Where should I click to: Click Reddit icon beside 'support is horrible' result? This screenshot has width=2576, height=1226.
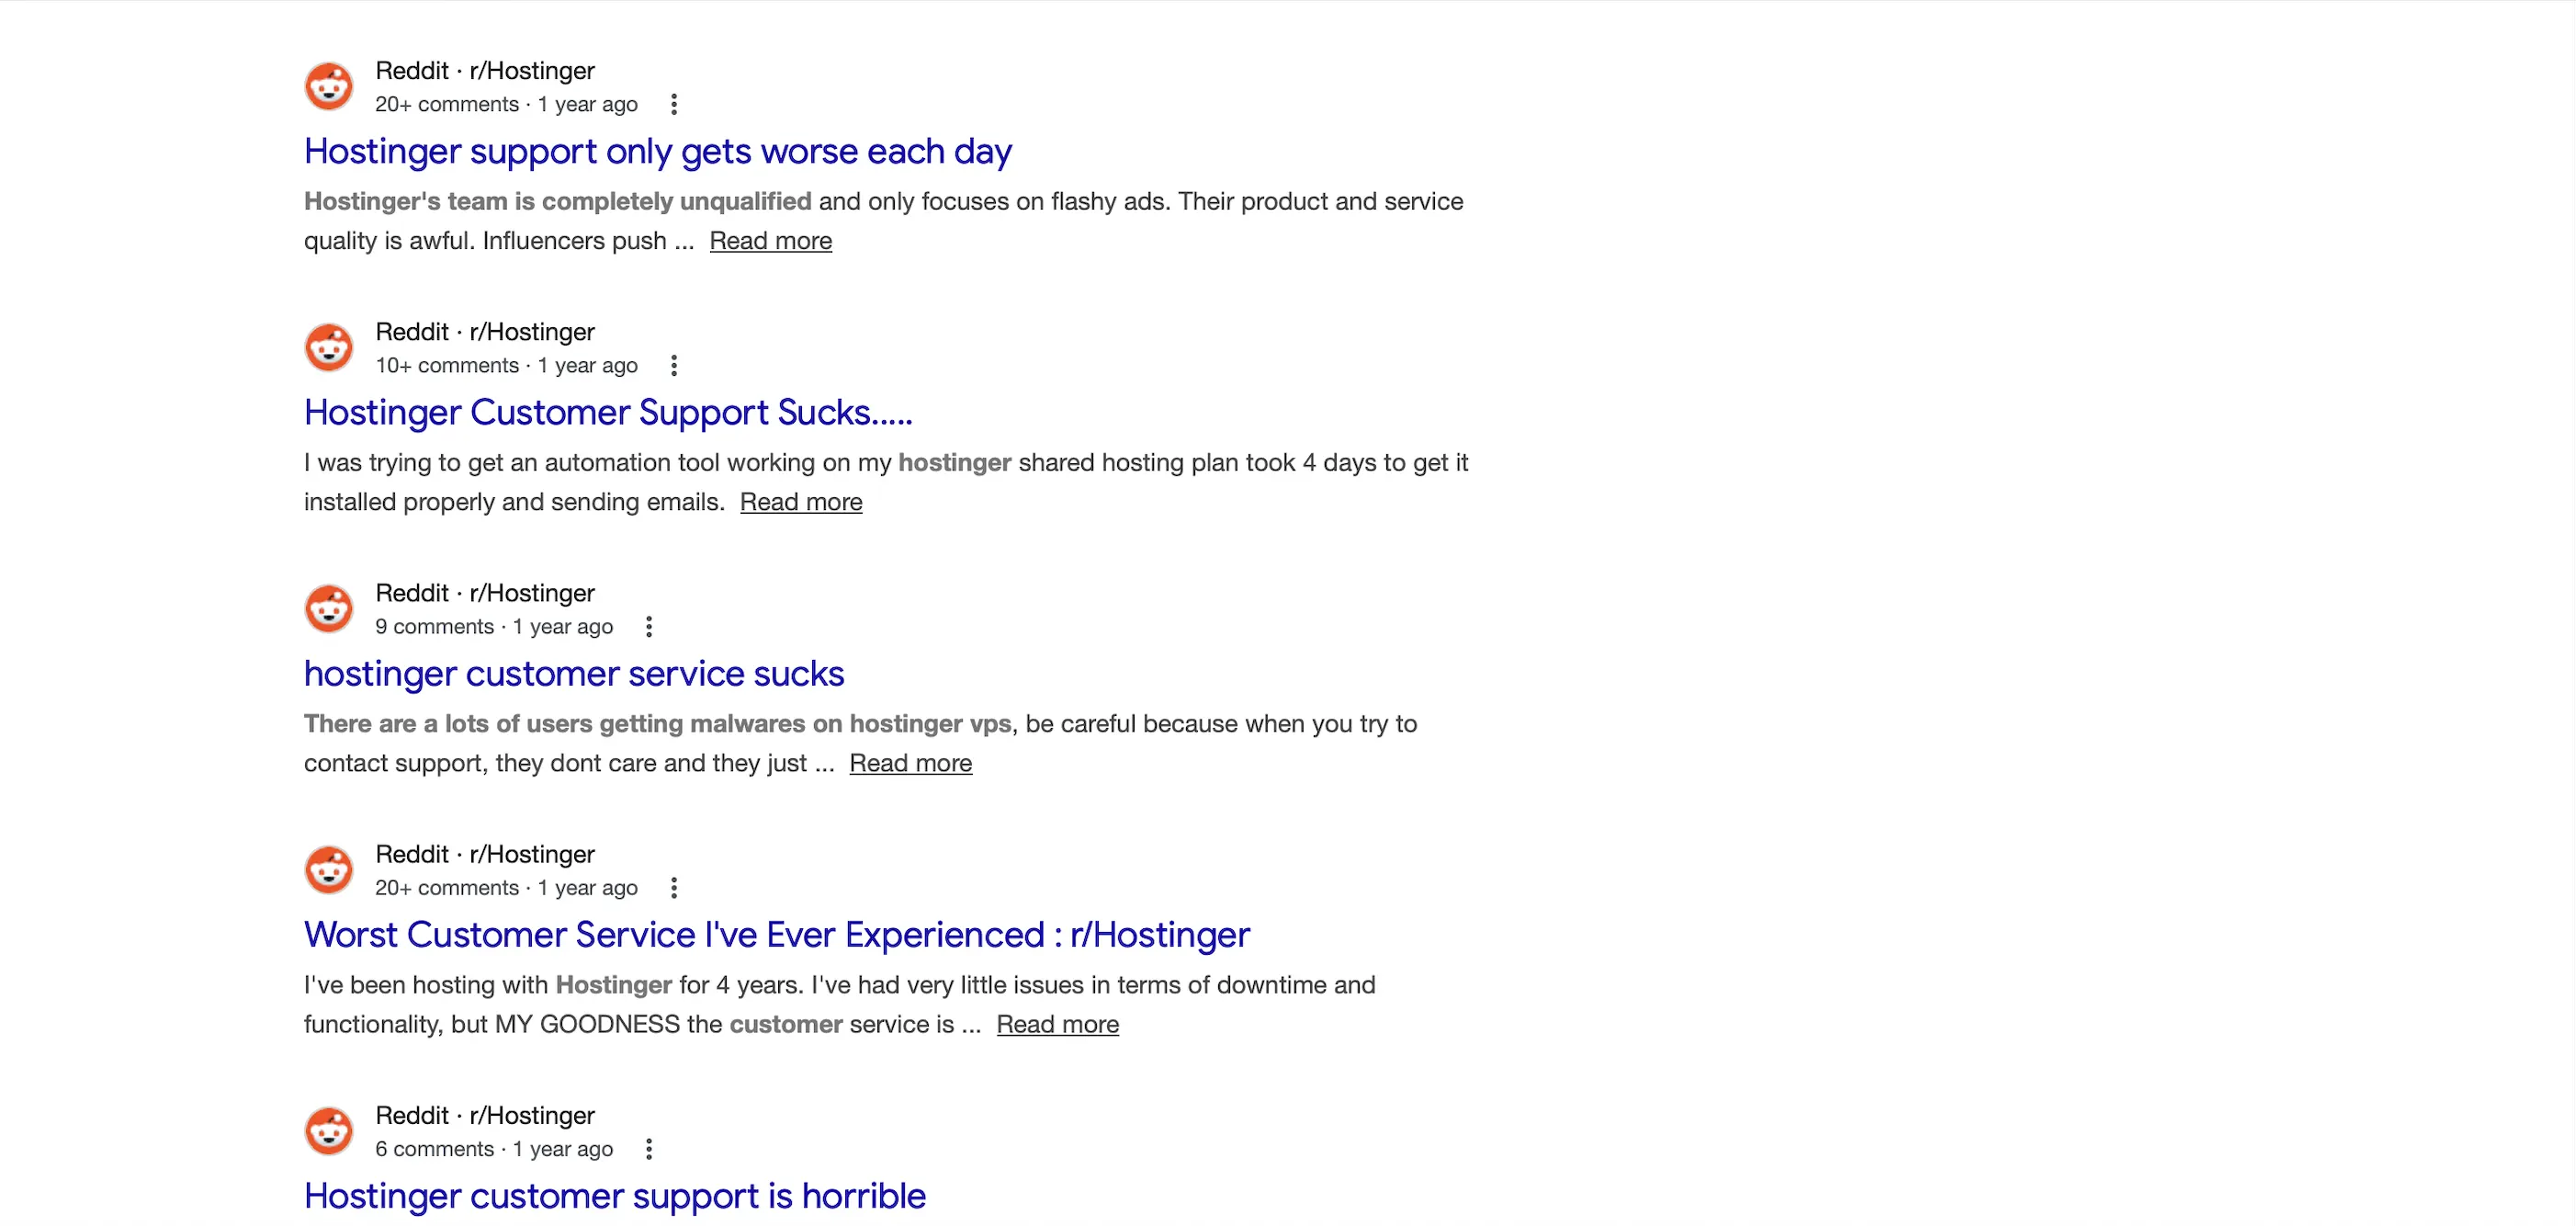(328, 1131)
